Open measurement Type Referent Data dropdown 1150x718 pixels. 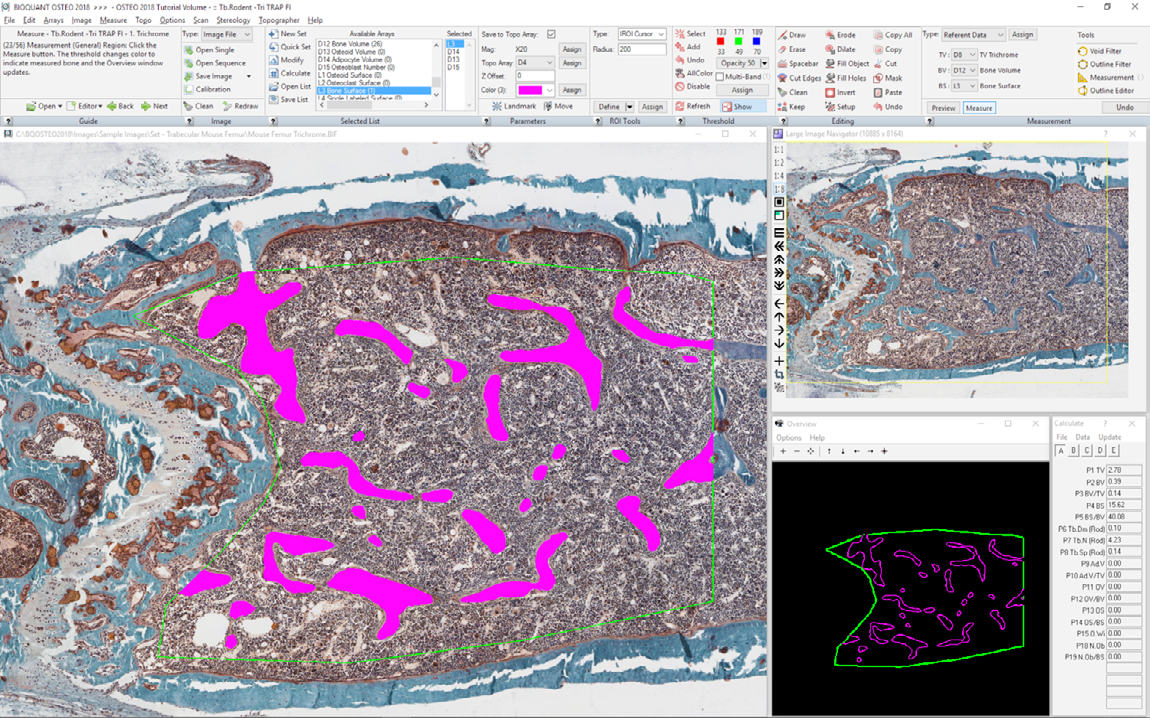[973, 34]
